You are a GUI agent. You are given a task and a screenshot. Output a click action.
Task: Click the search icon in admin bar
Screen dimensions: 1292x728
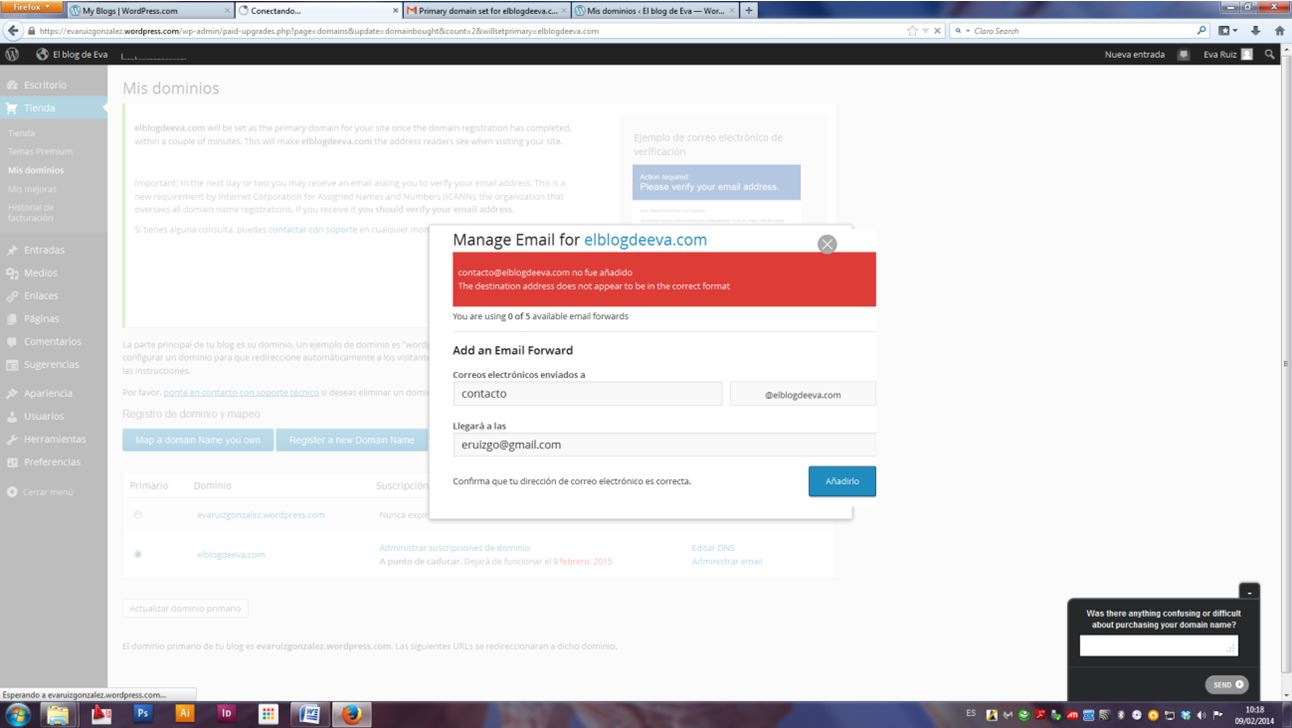[x=1270, y=54]
